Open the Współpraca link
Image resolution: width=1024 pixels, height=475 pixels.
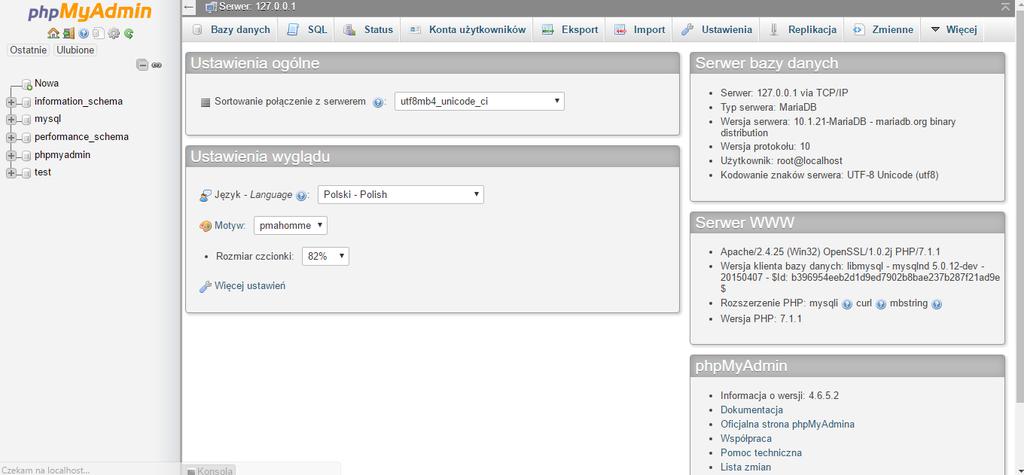[x=746, y=439]
